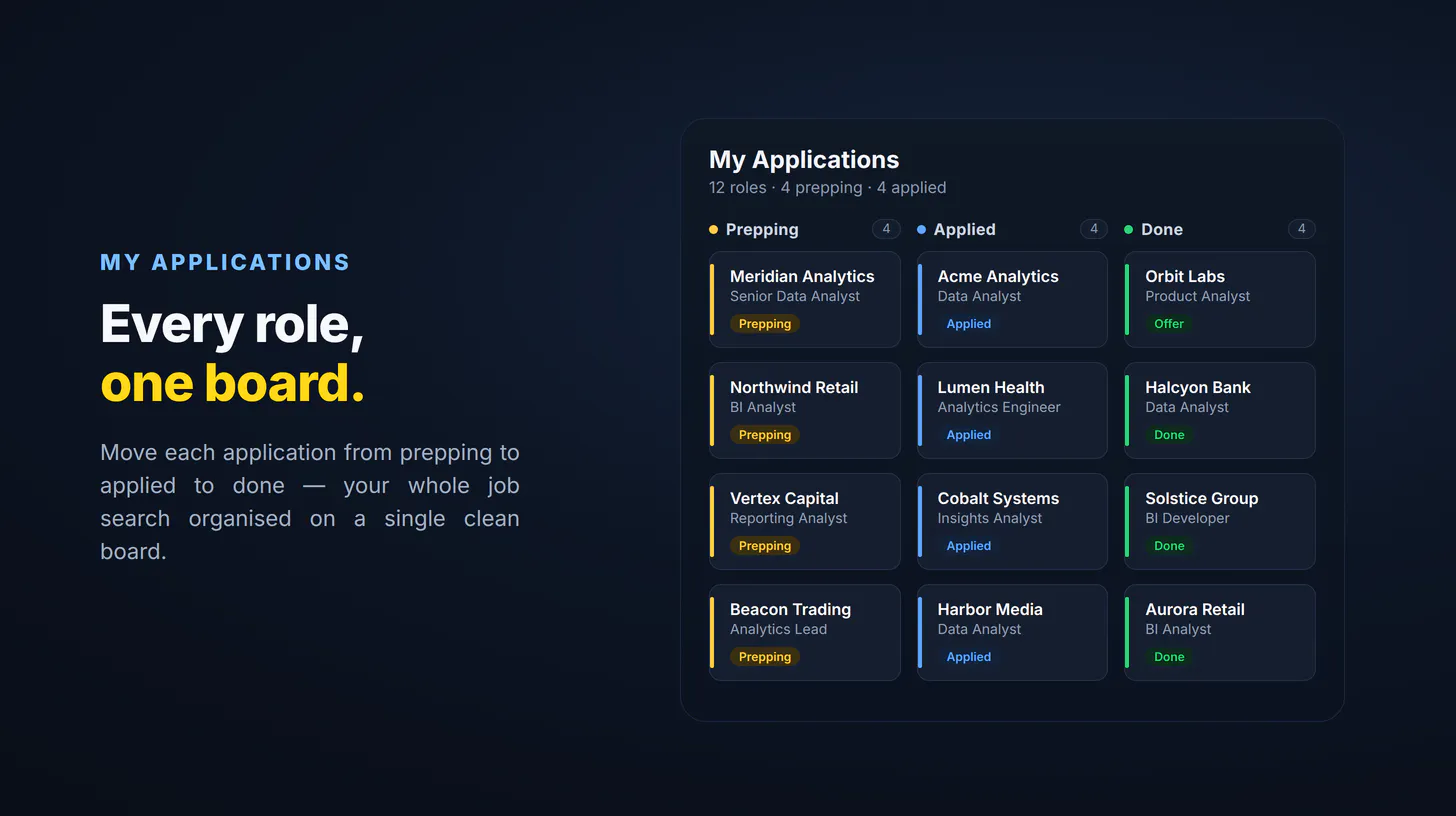Open the Lumen Health Analytics Engineer card
The image size is (1456, 816).
click(1012, 410)
